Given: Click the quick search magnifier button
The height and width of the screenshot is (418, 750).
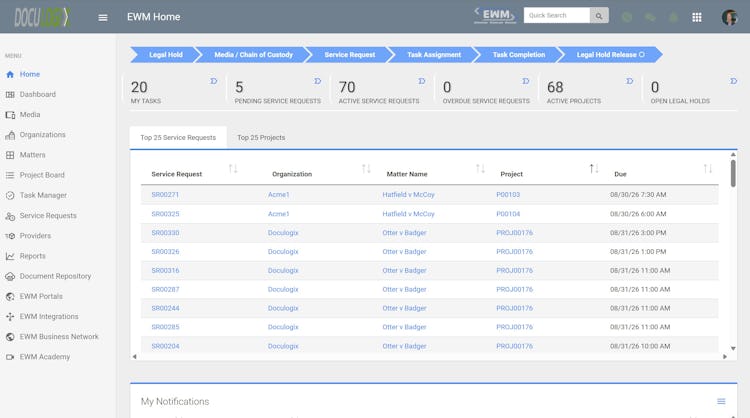Looking at the screenshot, I should [x=599, y=16].
